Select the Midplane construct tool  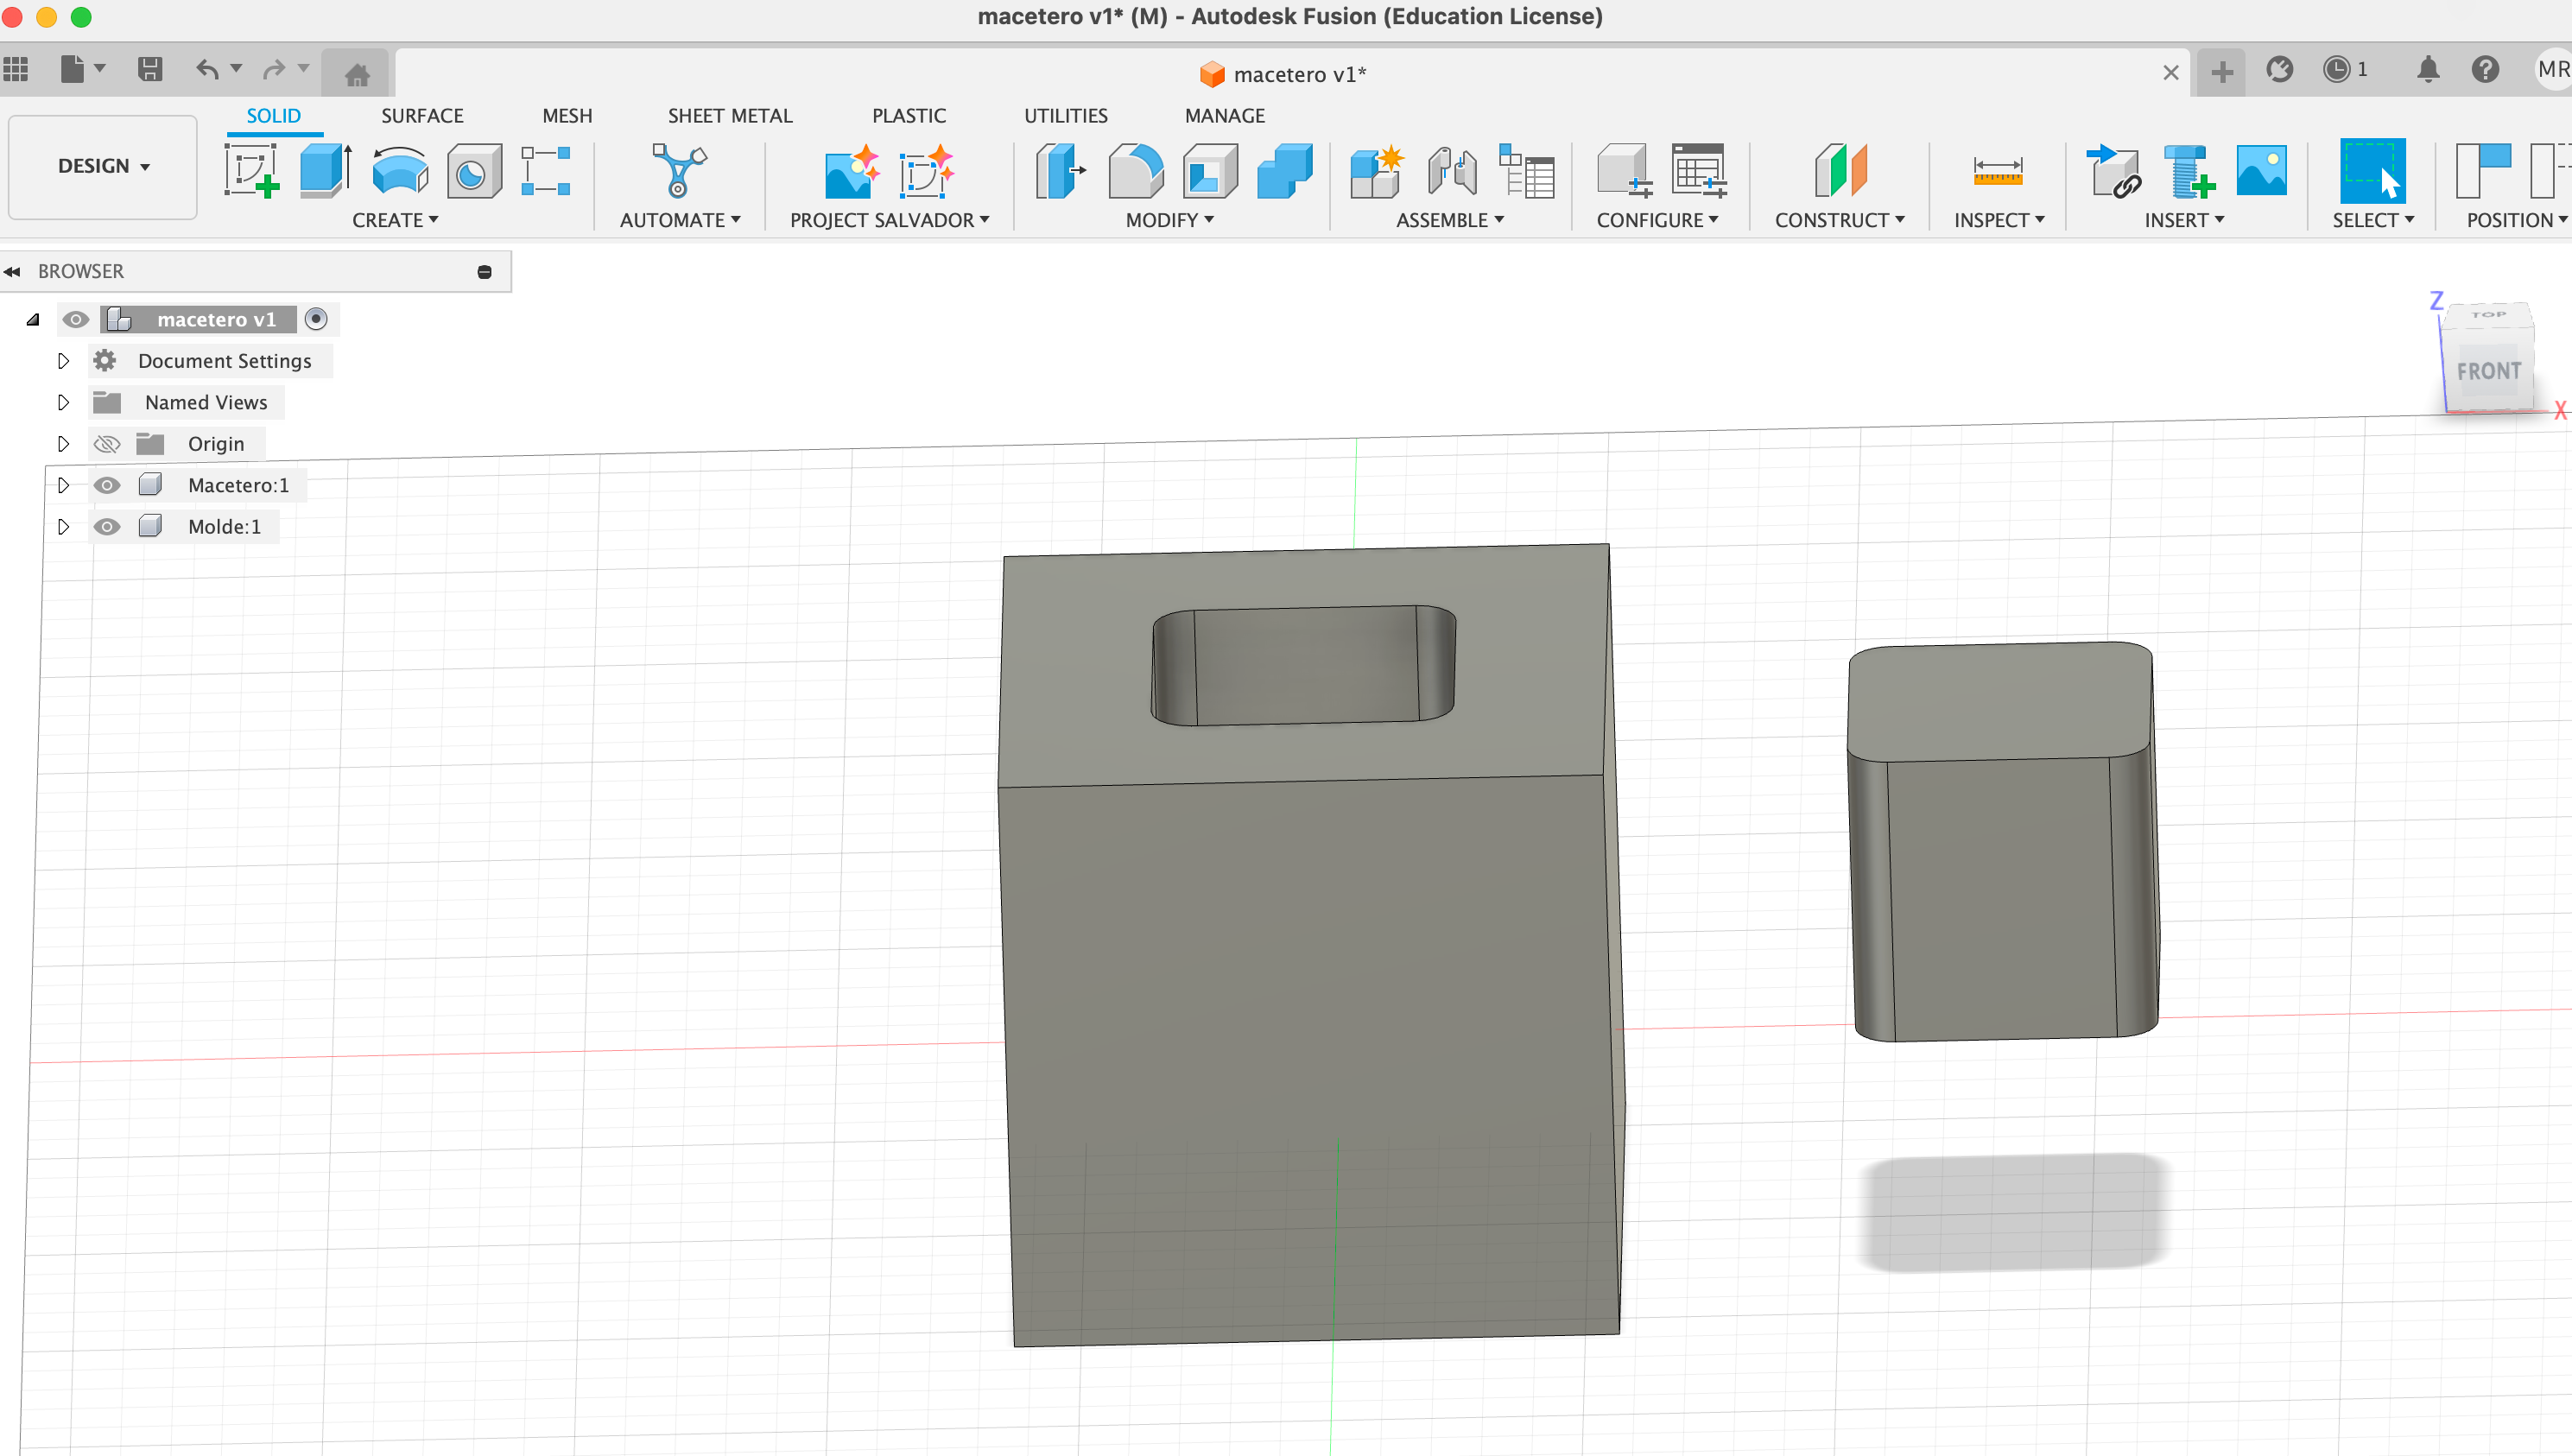pos(1840,171)
